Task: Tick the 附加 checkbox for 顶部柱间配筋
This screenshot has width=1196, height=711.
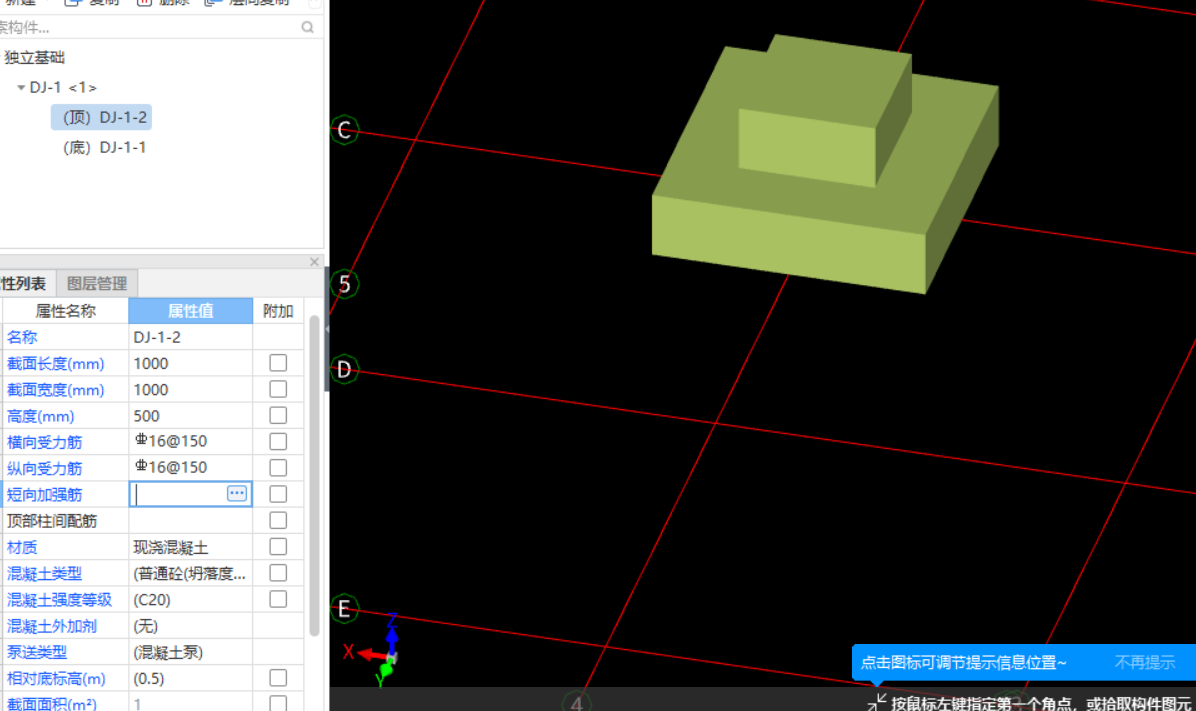Action: point(278,520)
